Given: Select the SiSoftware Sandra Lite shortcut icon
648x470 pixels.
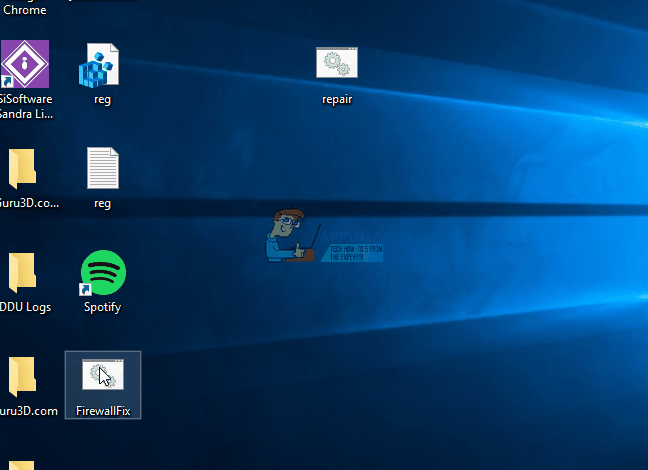Looking at the screenshot, I should [25, 64].
